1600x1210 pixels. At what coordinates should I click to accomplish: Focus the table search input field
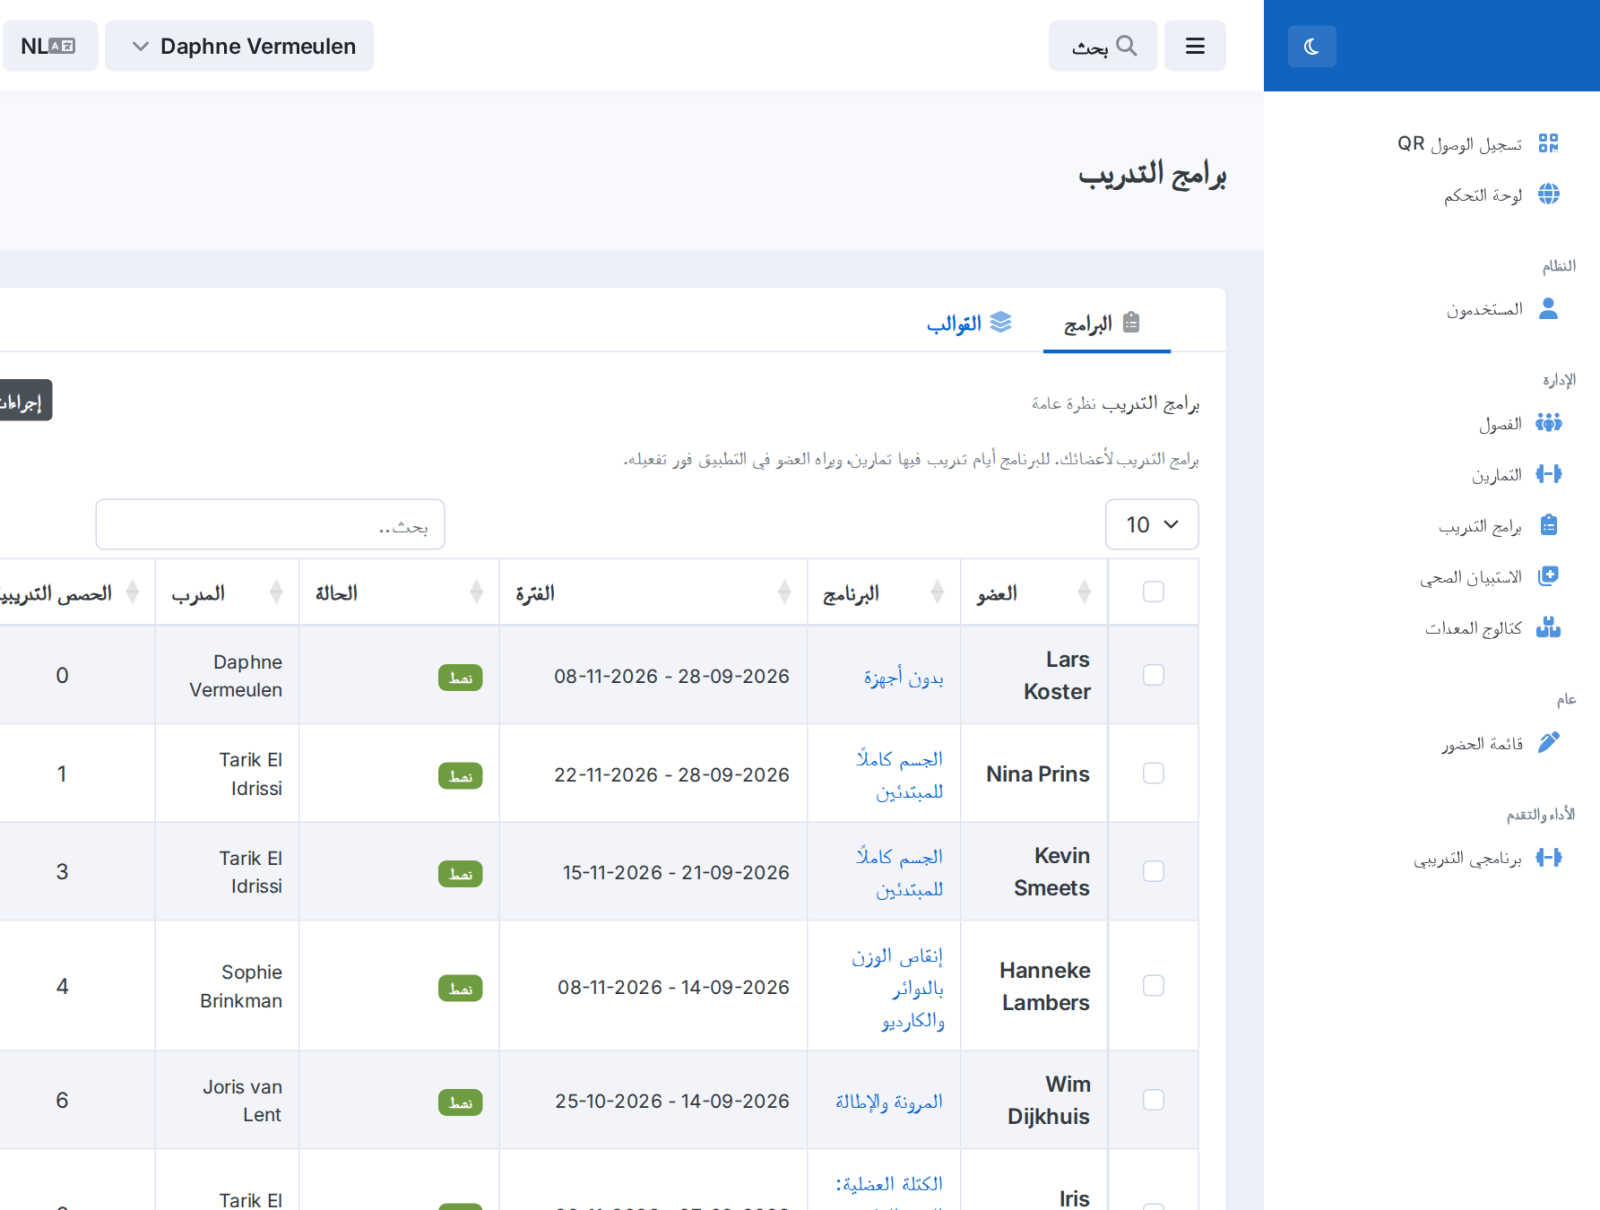tap(270, 525)
